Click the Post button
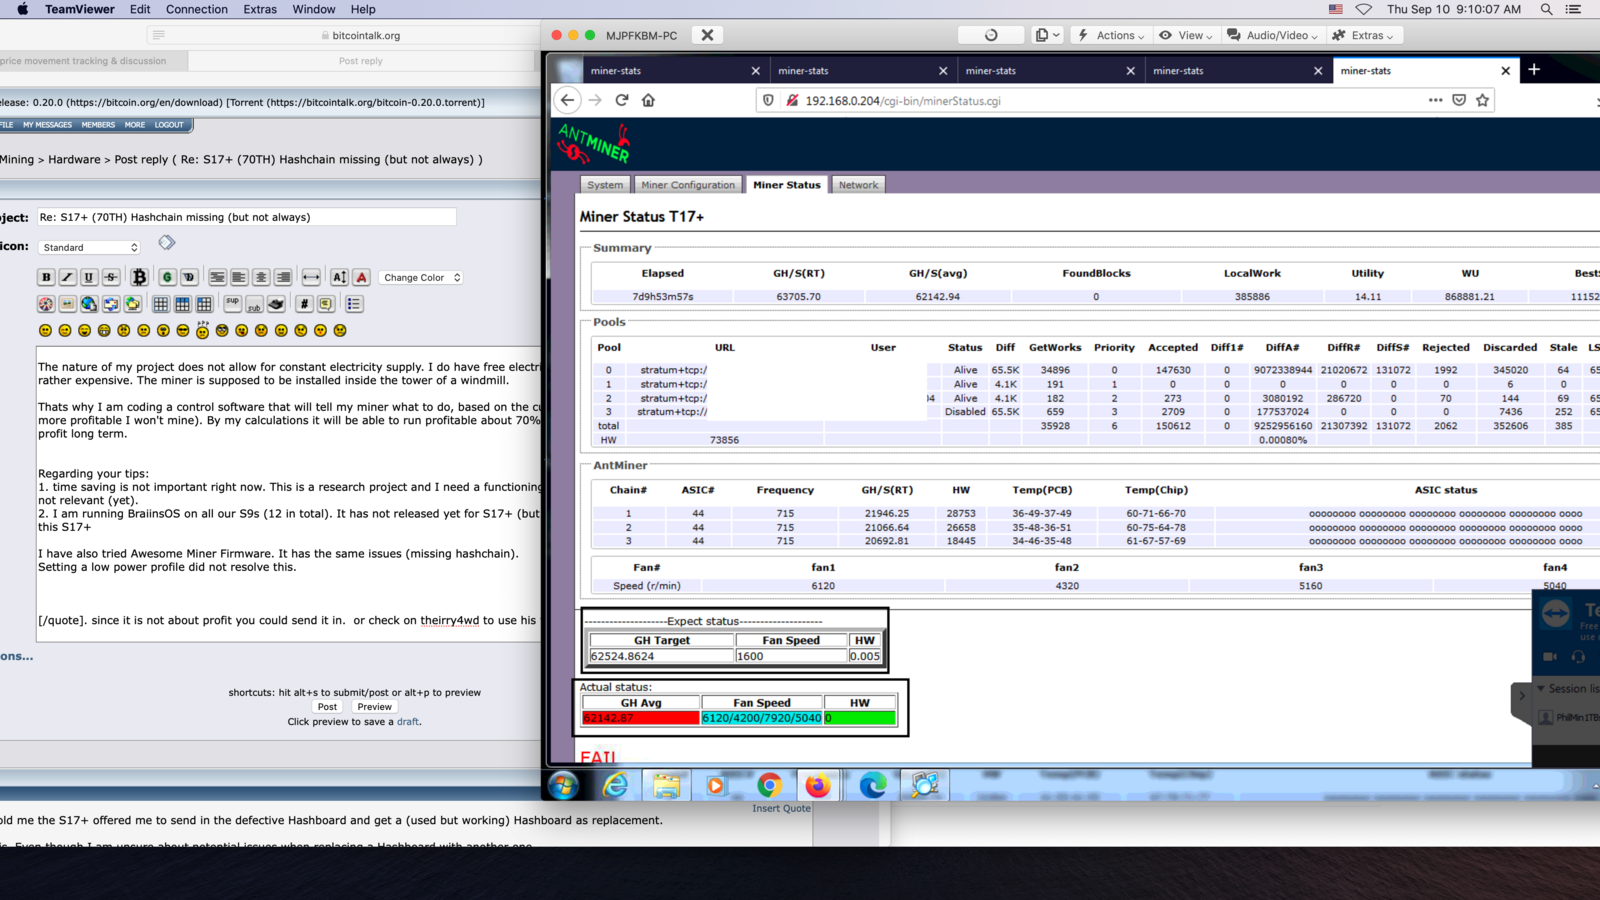The image size is (1600, 900). [x=327, y=706]
